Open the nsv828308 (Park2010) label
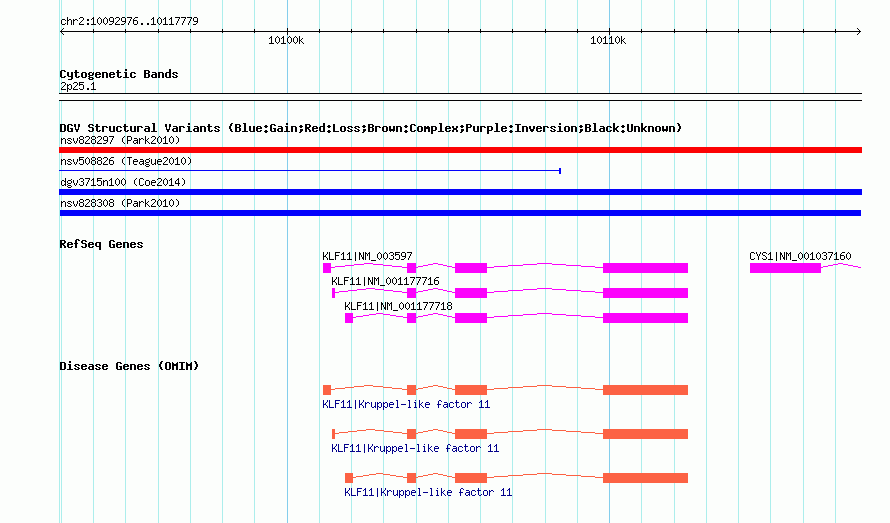Screen dimensions: 890x523 pos(120,203)
